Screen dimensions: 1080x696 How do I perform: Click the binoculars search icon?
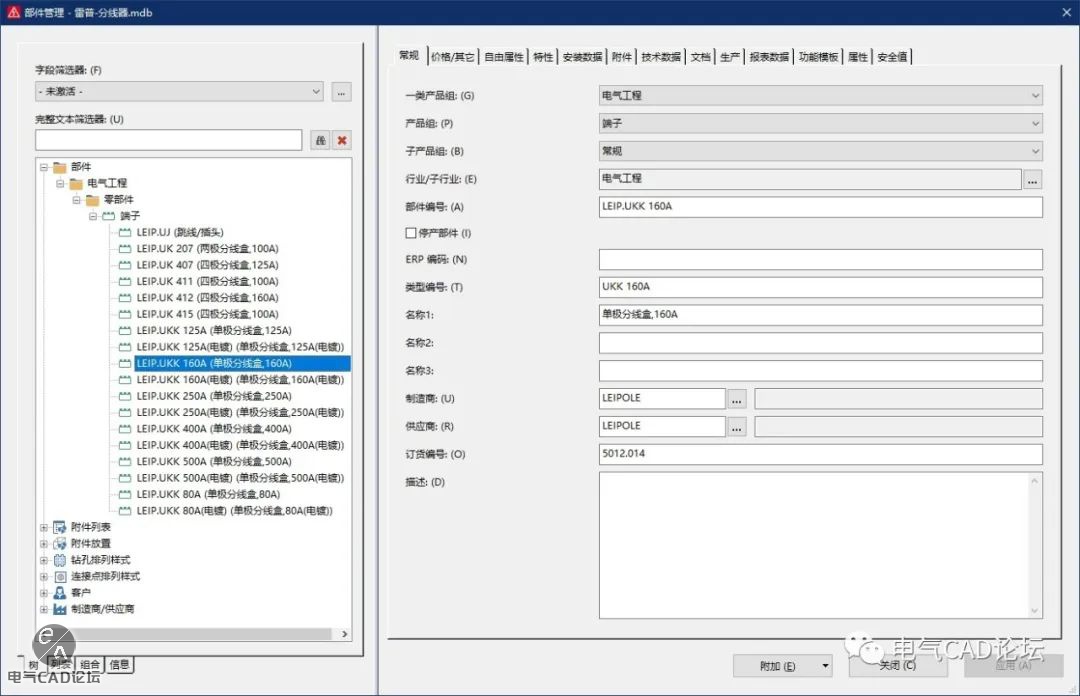[320, 140]
